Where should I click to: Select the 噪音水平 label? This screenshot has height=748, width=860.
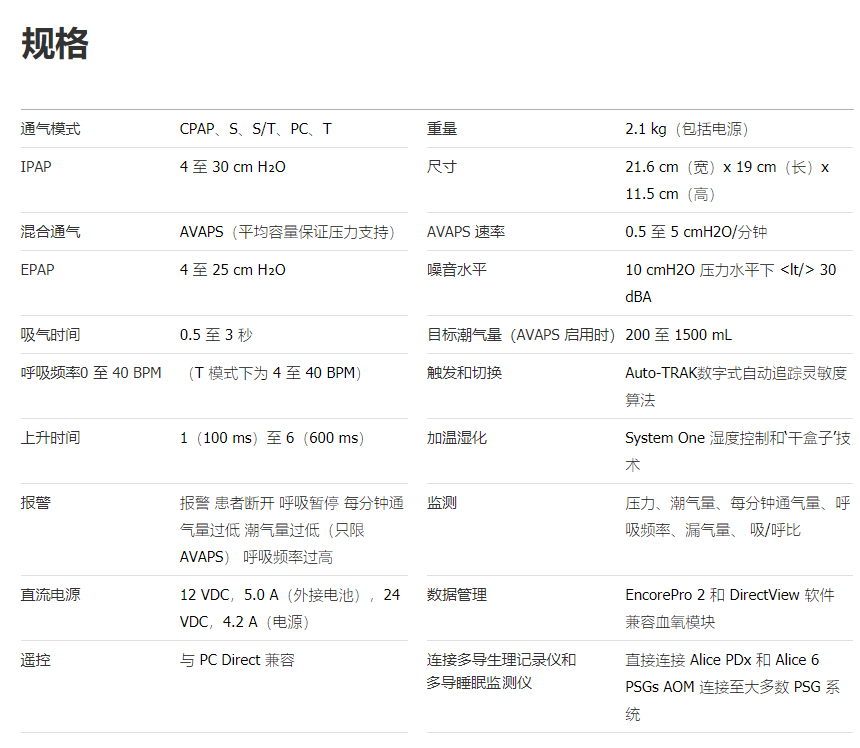[457, 270]
